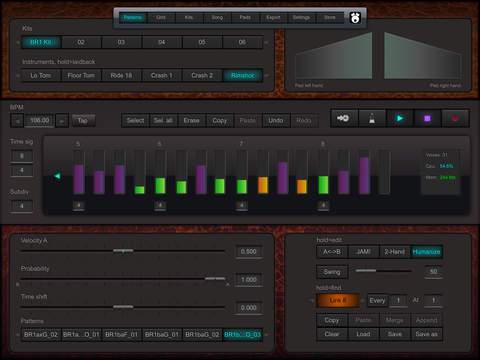This screenshot has width=480, height=360.
Task: Select the BR1 Kit button
Action: coord(41,42)
